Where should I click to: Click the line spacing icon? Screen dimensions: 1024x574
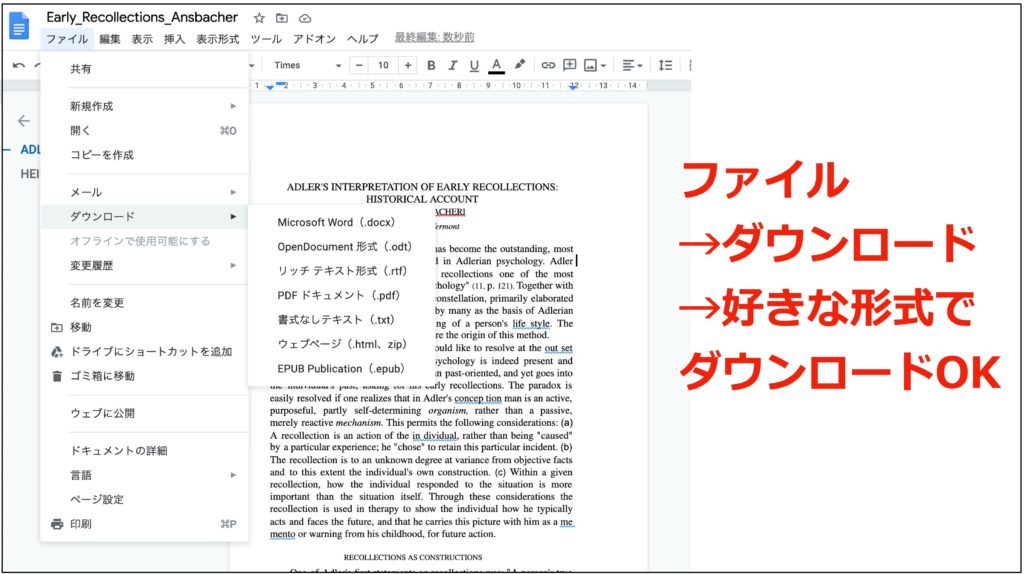665,65
